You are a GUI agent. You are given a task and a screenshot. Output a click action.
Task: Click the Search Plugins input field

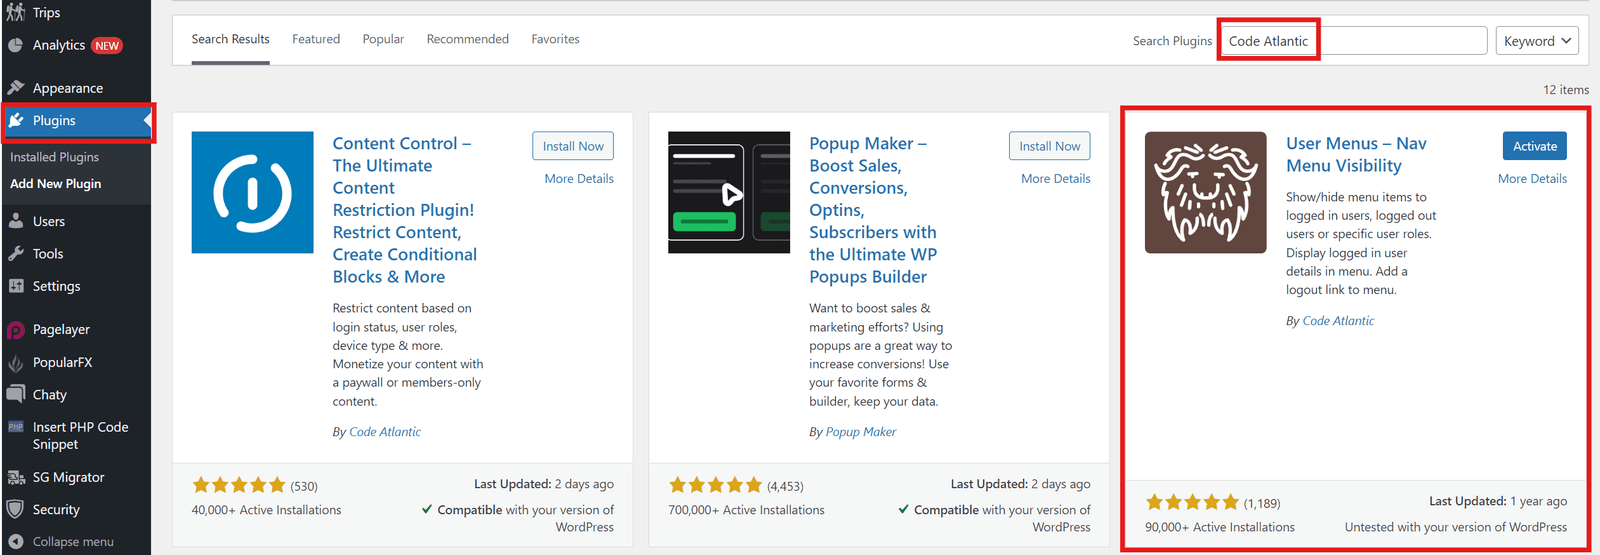pos(1352,41)
